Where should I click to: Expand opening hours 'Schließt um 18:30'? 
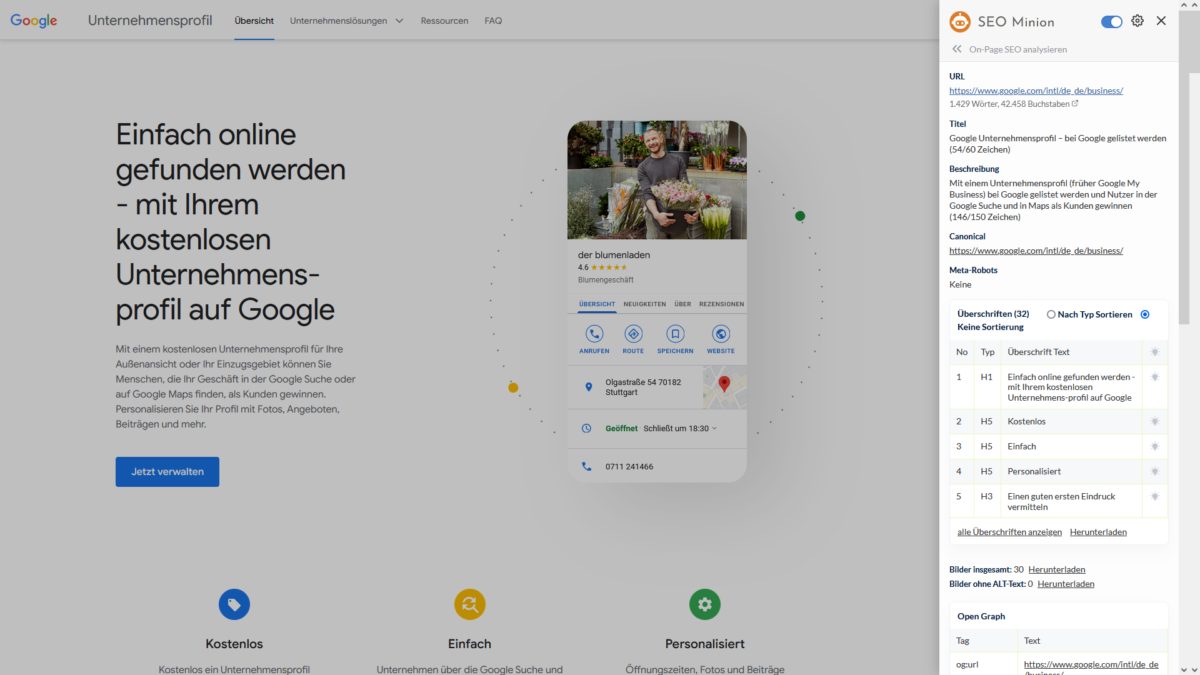click(680, 428)
